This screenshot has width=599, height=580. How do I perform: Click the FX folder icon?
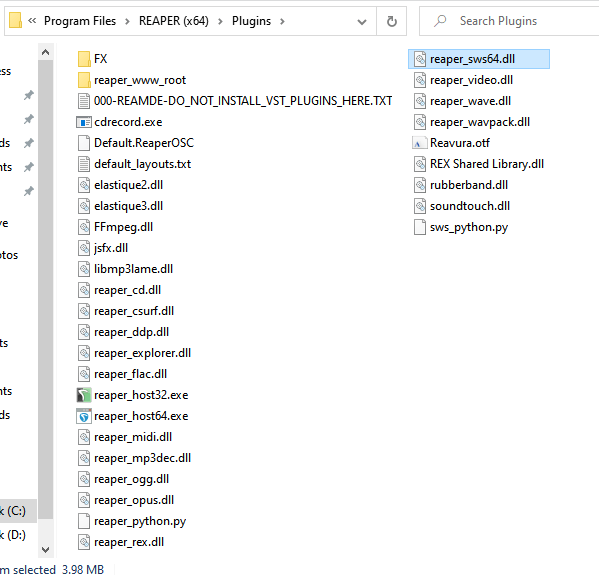(84, 59)
